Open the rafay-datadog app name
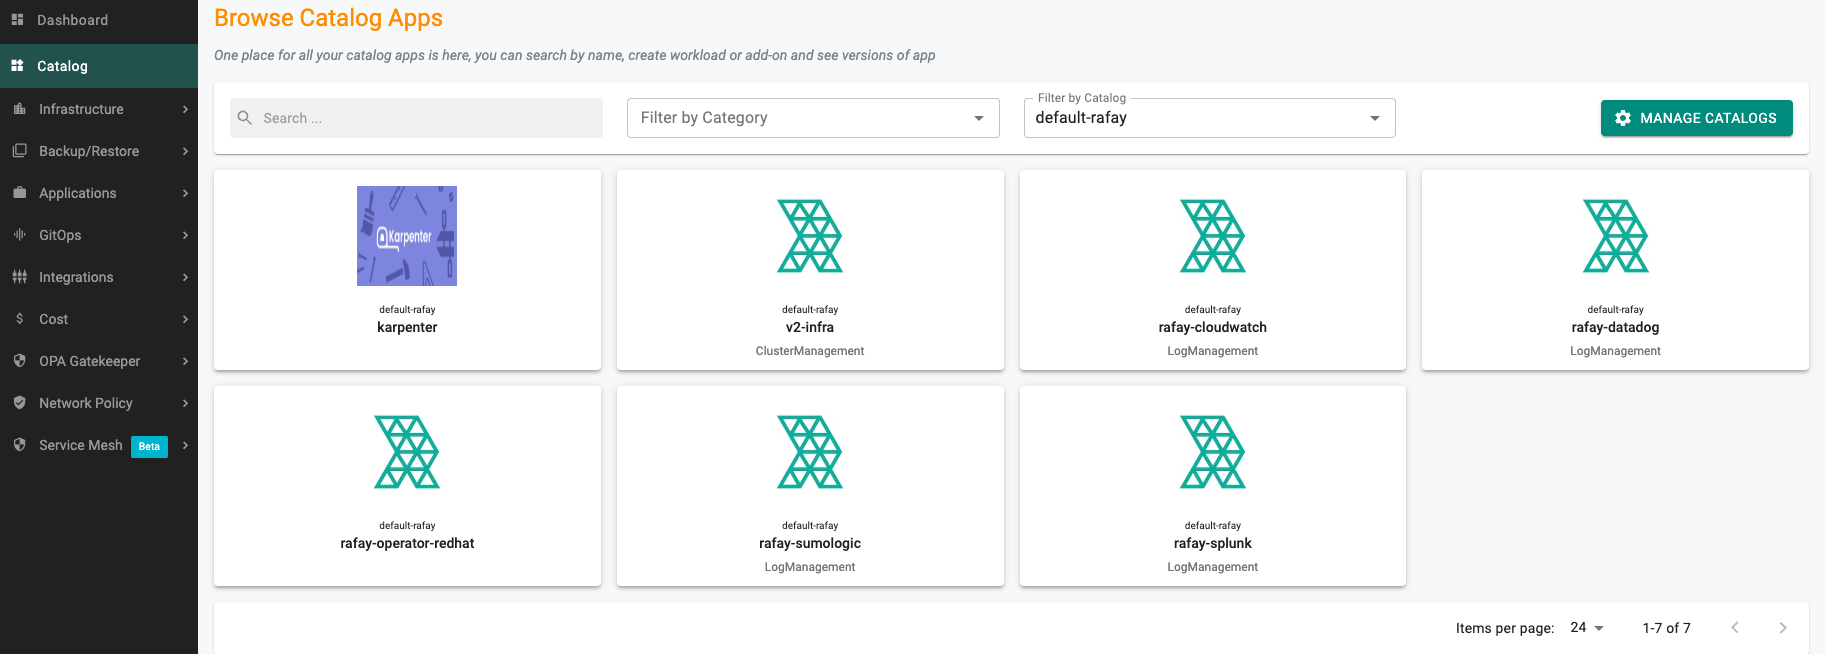Image resolution: width=1825 pixels, height=654 pixels. point(1616,327)
